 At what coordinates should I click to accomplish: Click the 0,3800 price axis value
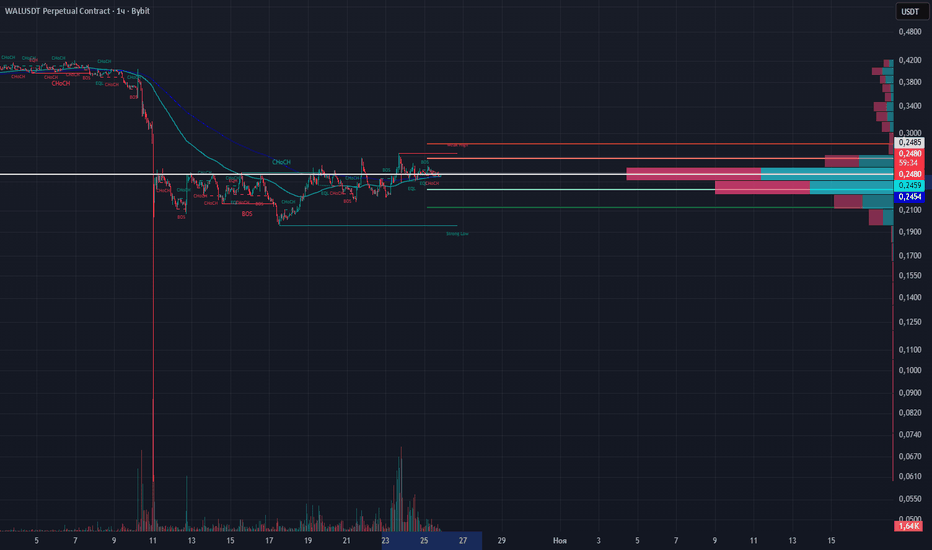[x=910, y=83]
